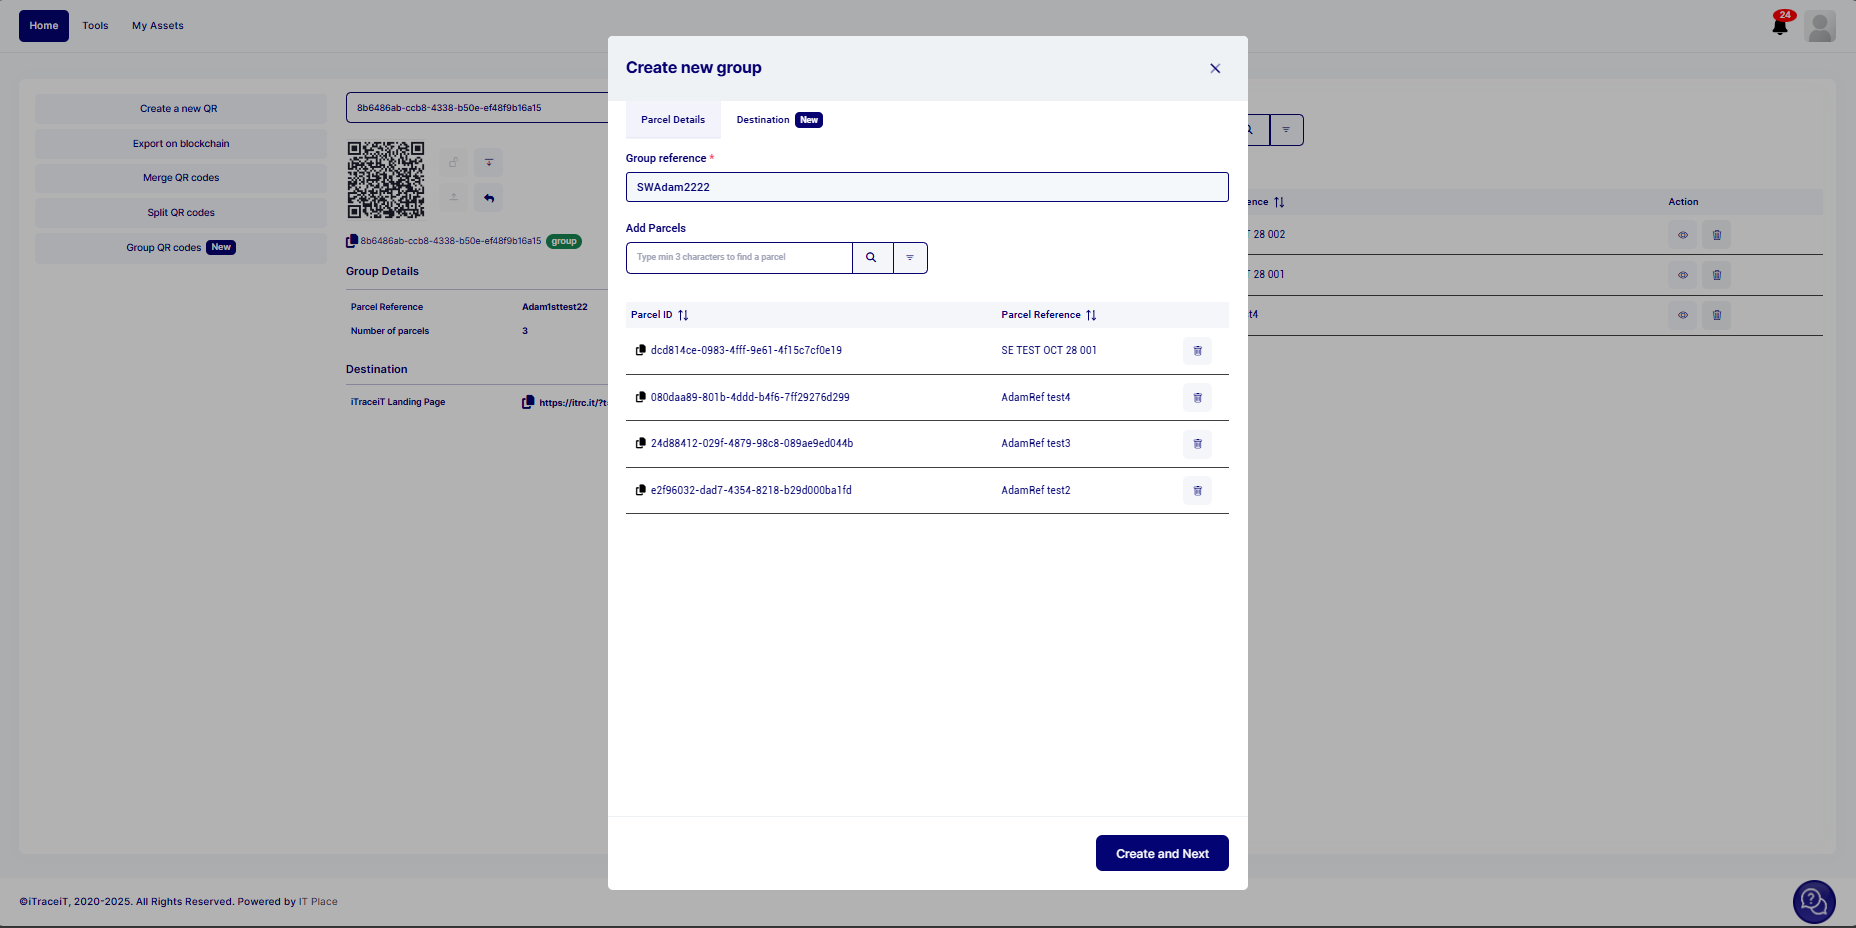
Task: Open the user profile avatar
Action: [x=1820, y=26]
